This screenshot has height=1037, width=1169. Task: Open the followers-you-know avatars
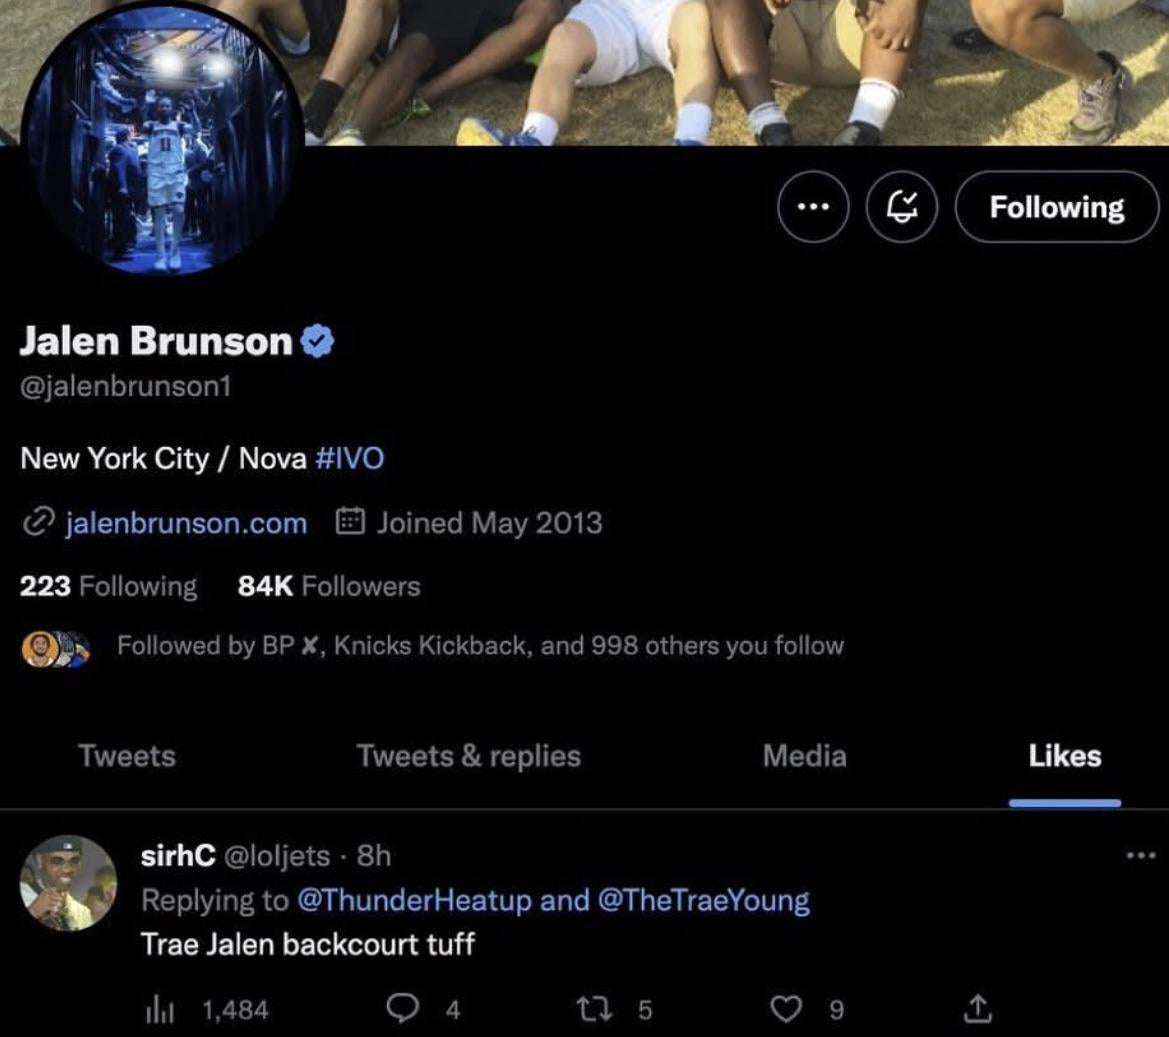tap(56, 649)
